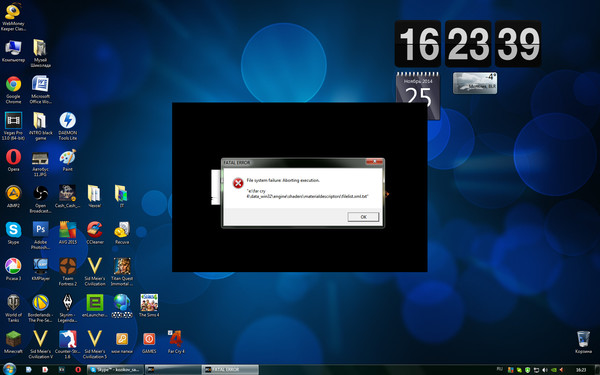
Task: Launch The Sims 4 shortcut
Action: [x=149, y=305]
